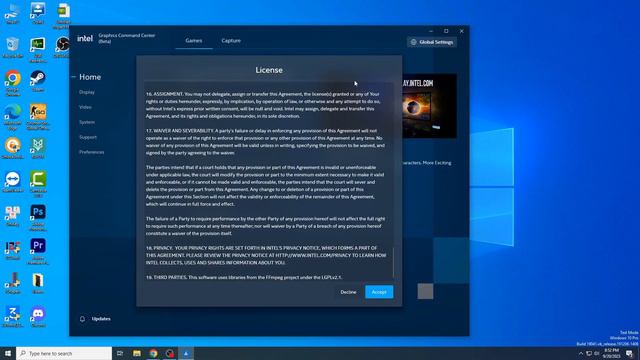Open Task View on the taskbar
The height and width of the screenshot is (360, 640).
(x=120, y=353)
